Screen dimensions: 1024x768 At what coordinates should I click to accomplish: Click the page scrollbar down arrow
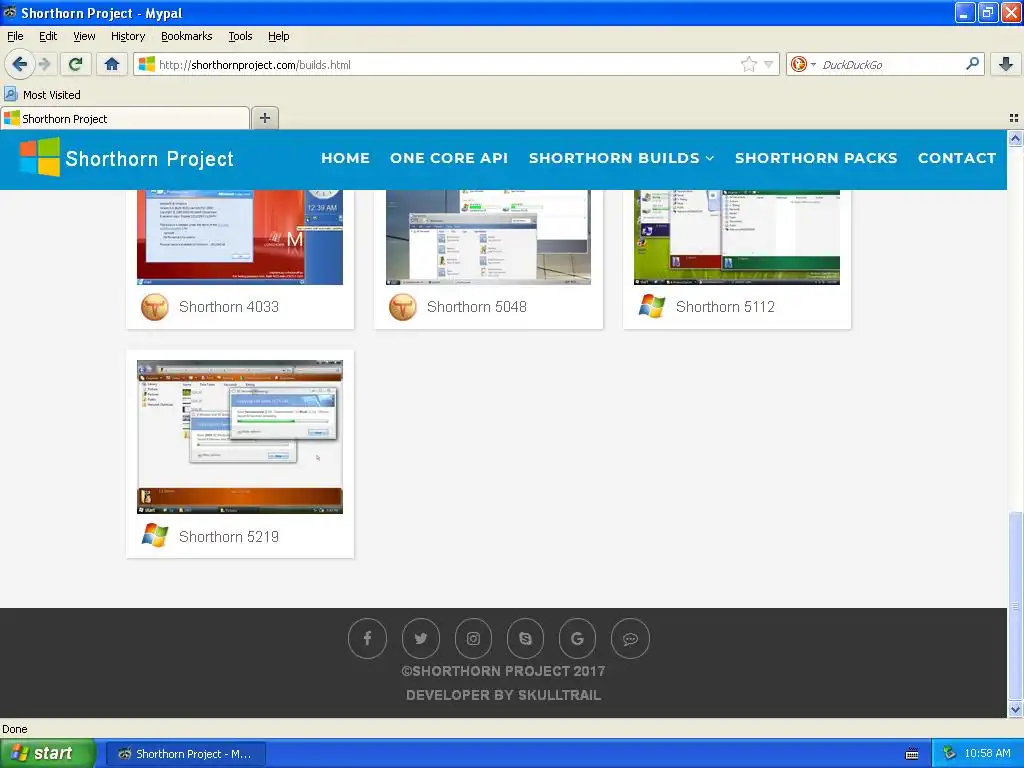1015,709
